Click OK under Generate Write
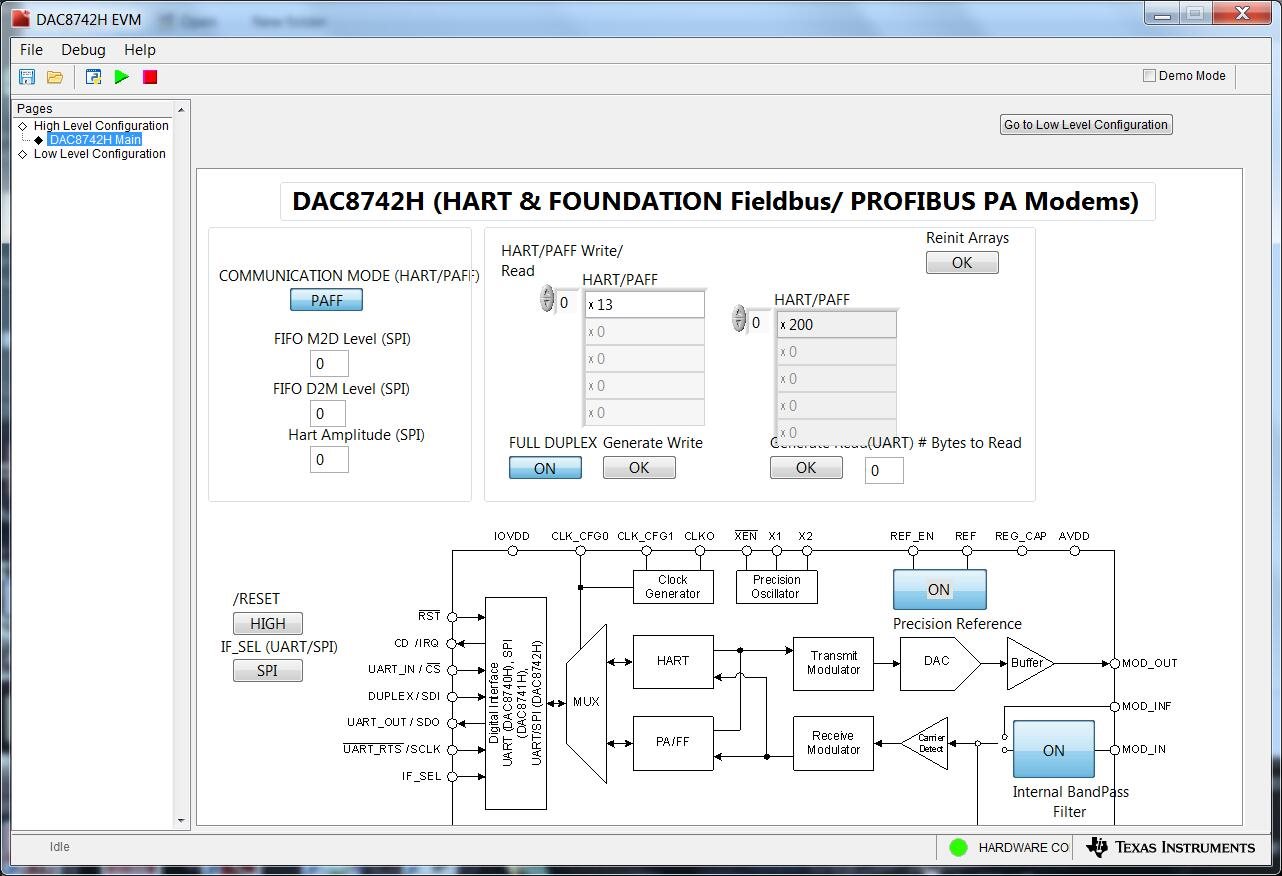The width and height of the screenshot is (1282, 876). [x=639, y=468]
